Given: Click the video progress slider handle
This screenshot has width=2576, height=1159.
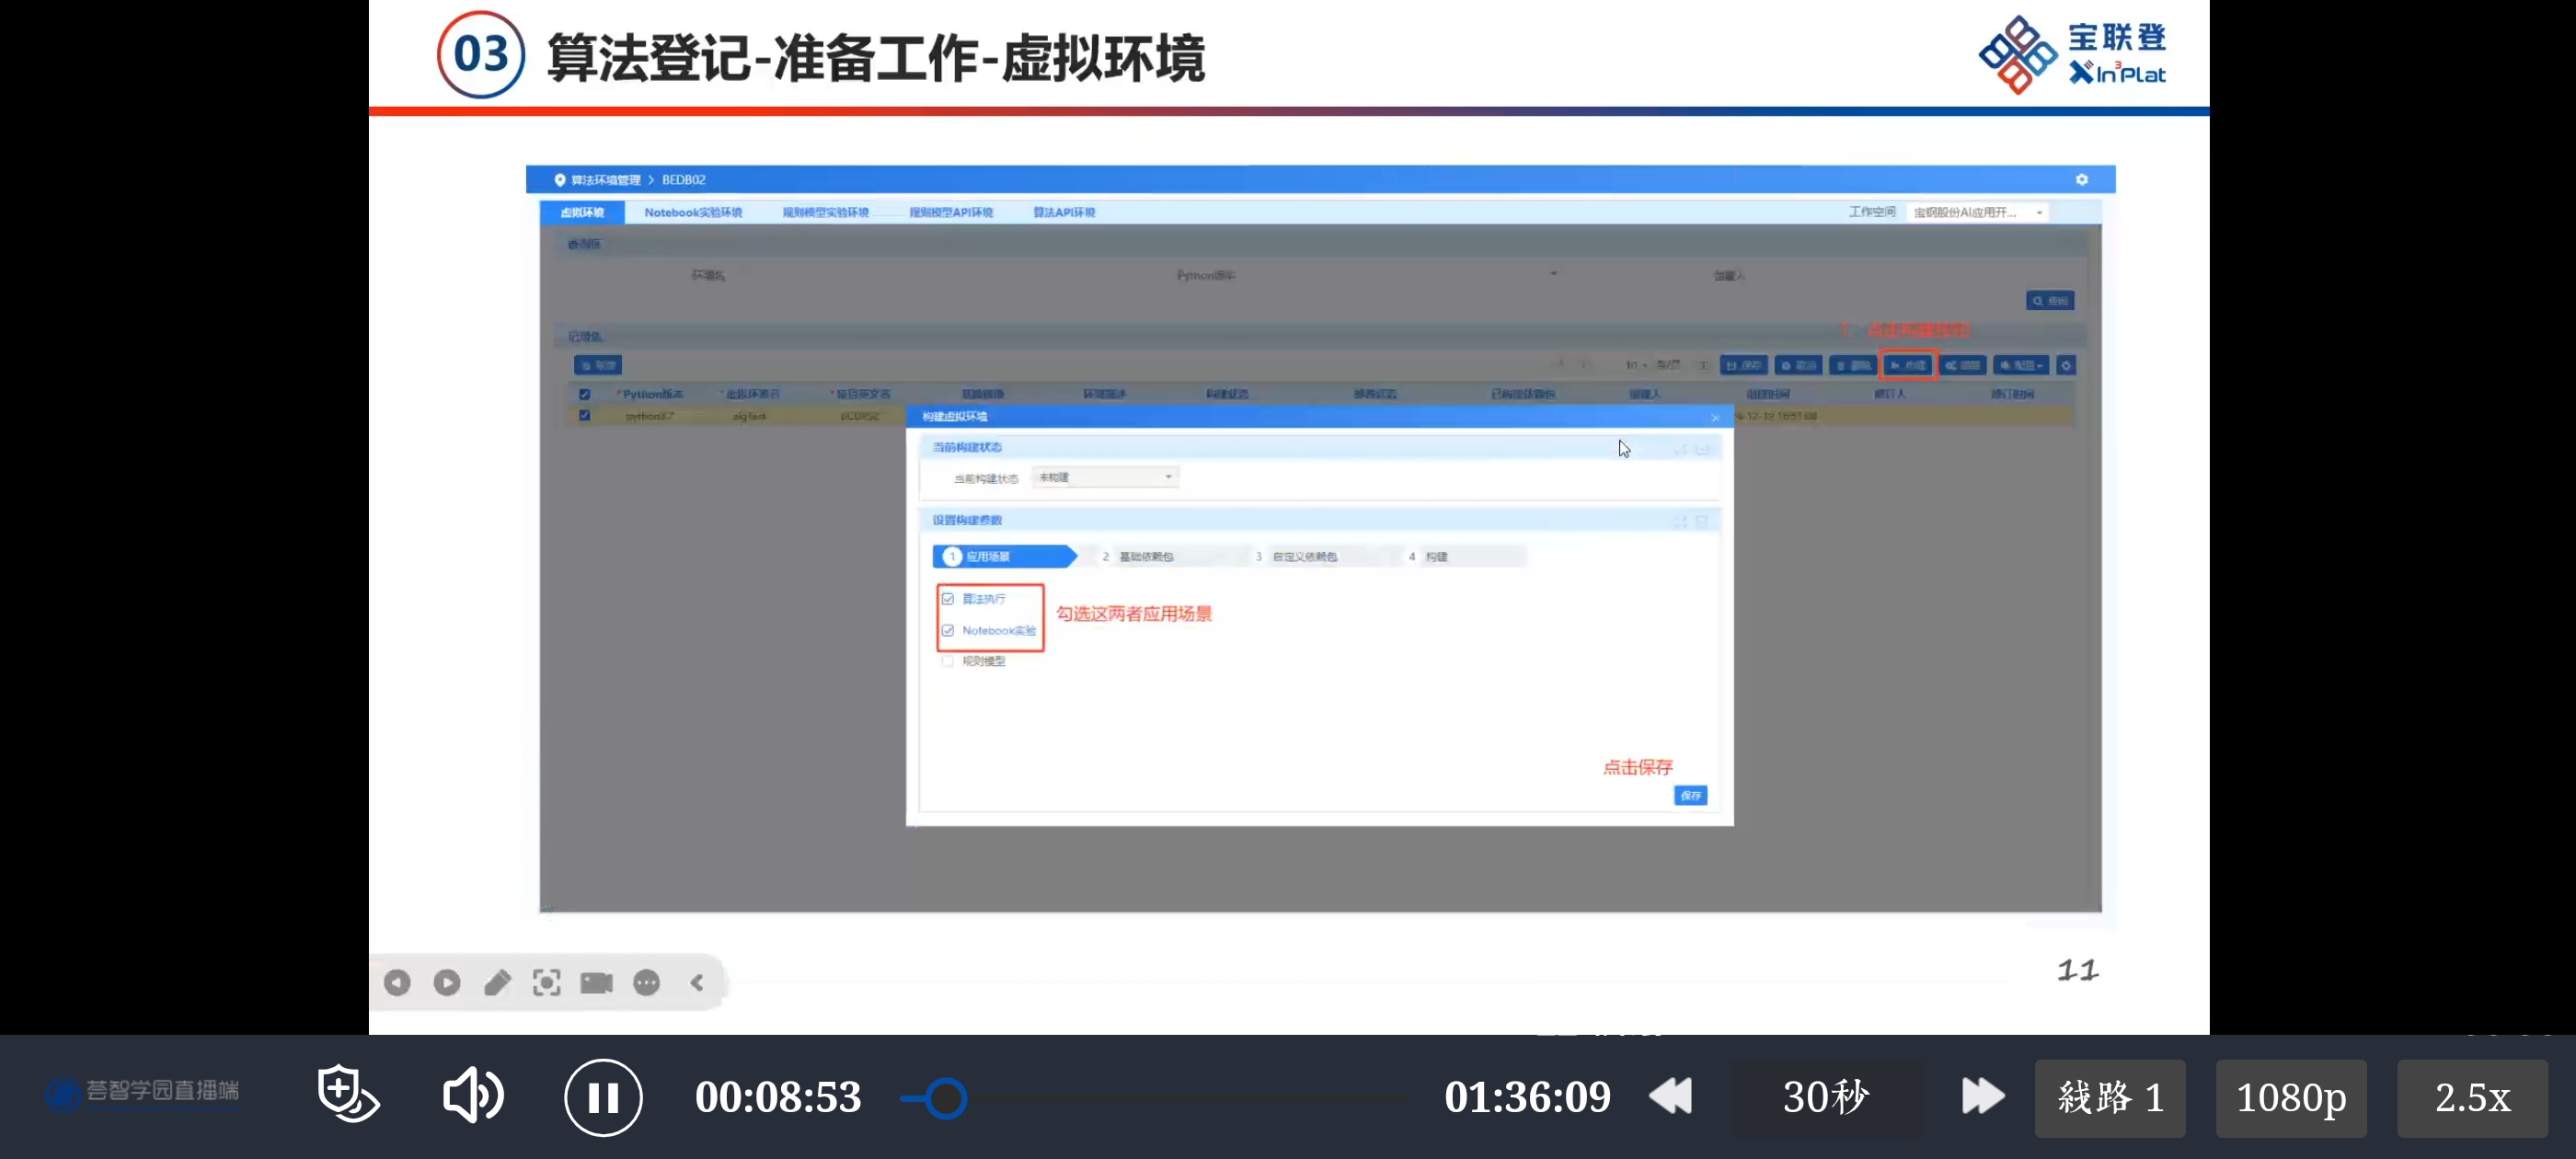Looking at the screenshot, I should click(x=945, y=1098).
